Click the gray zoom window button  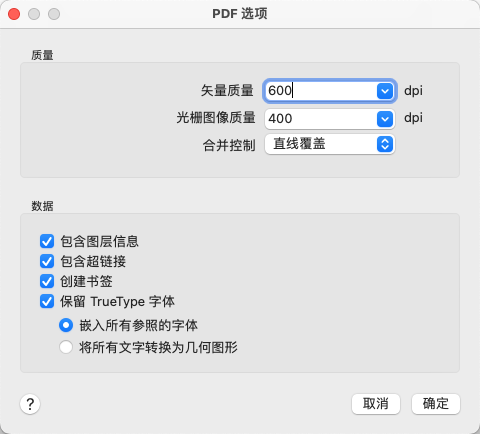tap(54, 14)
